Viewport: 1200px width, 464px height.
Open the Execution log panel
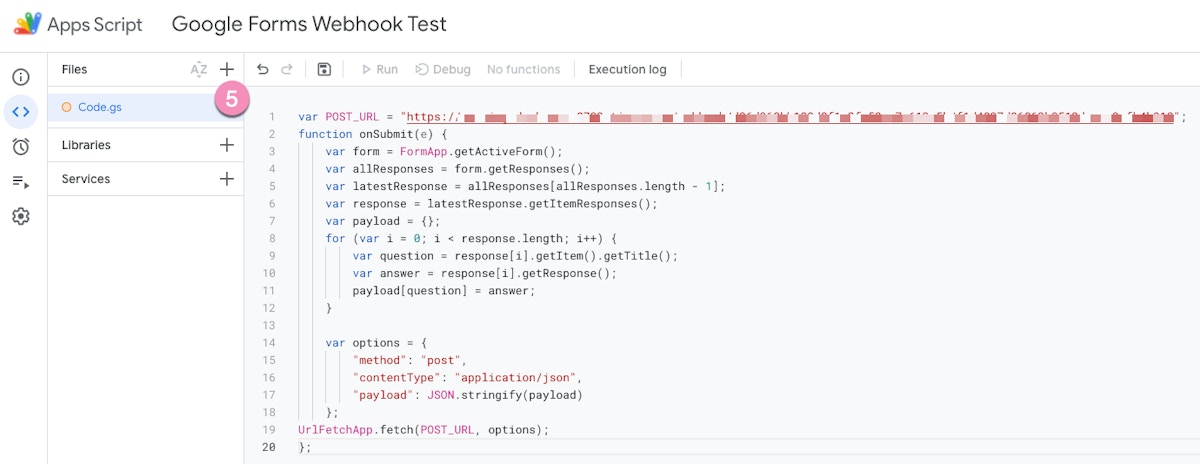pos(627,69)
